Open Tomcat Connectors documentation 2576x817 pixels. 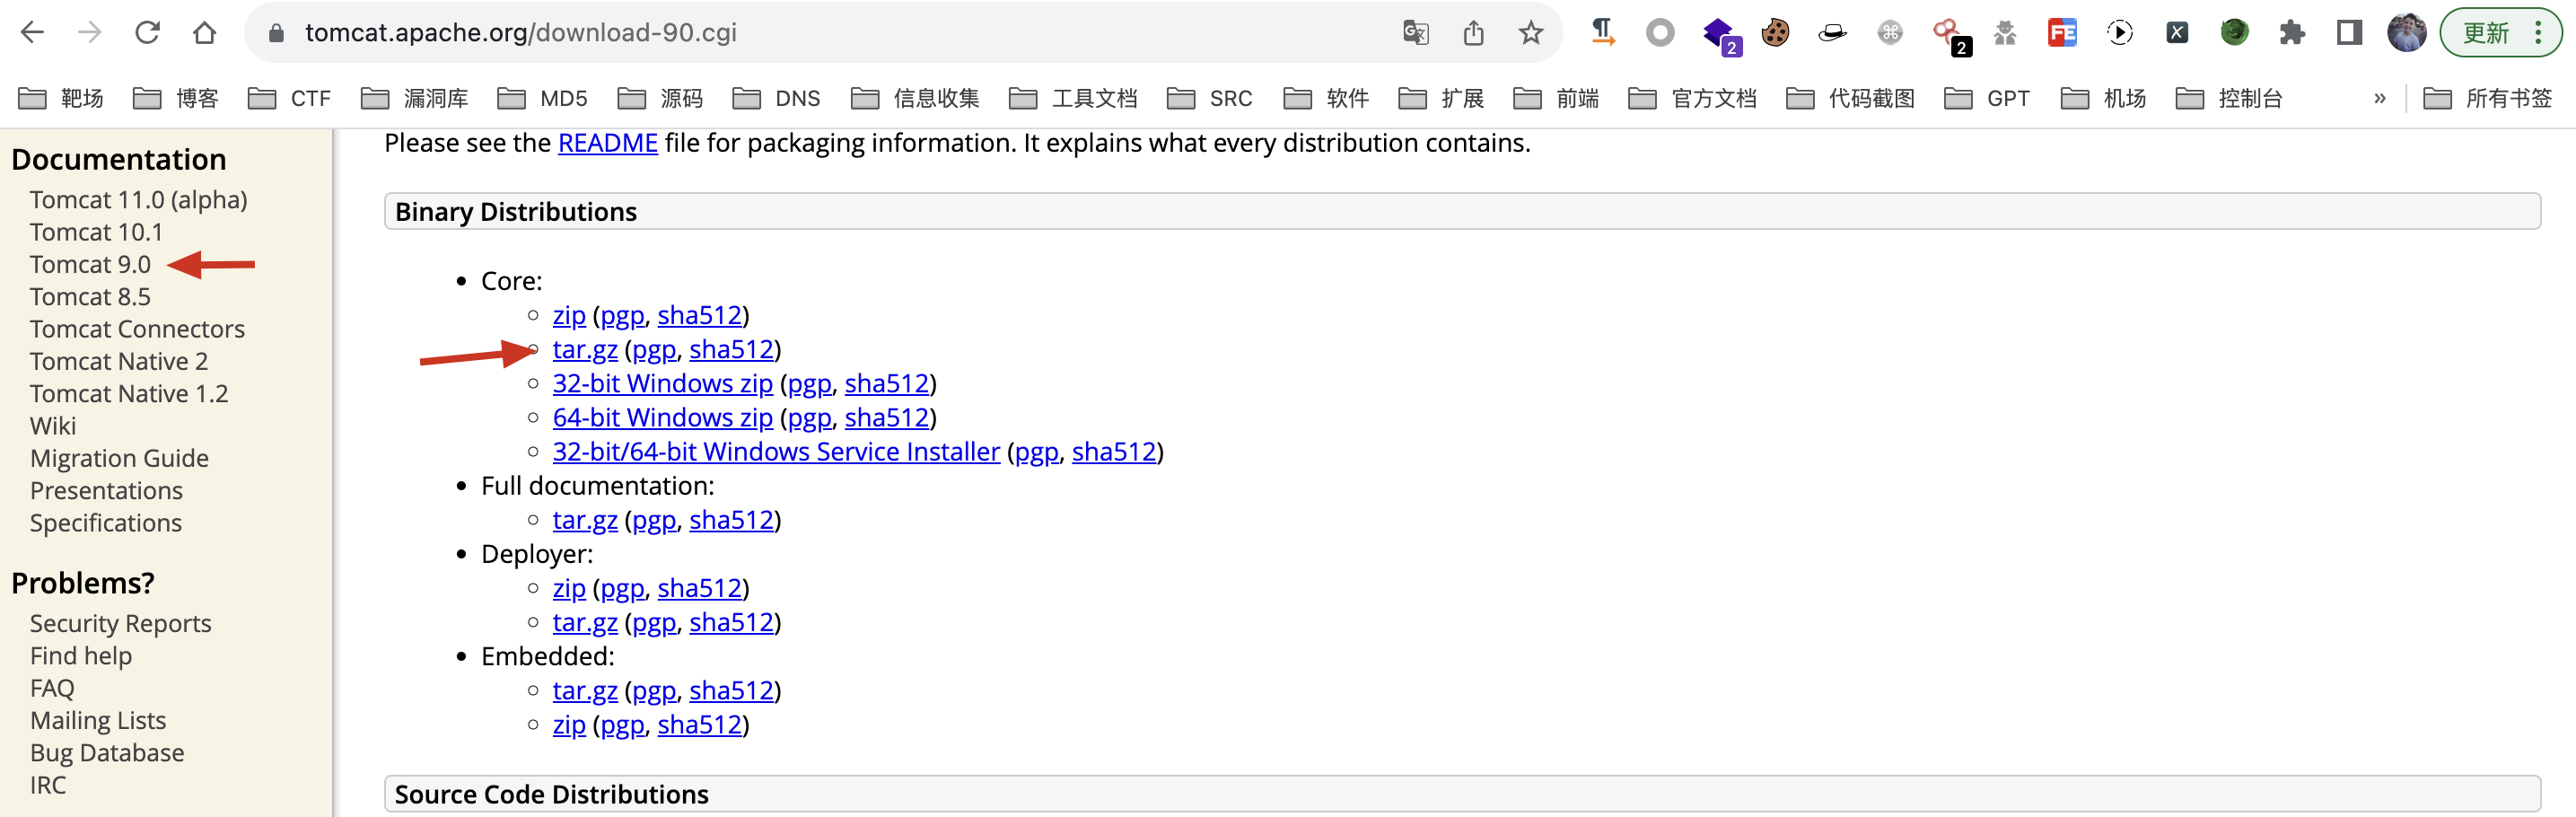point(137,329)
